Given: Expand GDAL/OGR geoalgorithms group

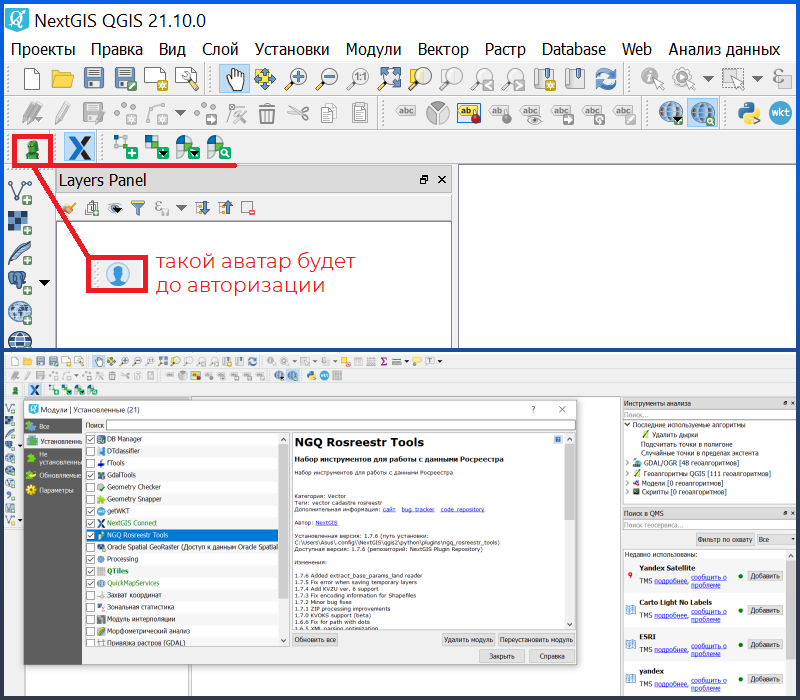Looking at the screenshot, I should coord(628,463).
